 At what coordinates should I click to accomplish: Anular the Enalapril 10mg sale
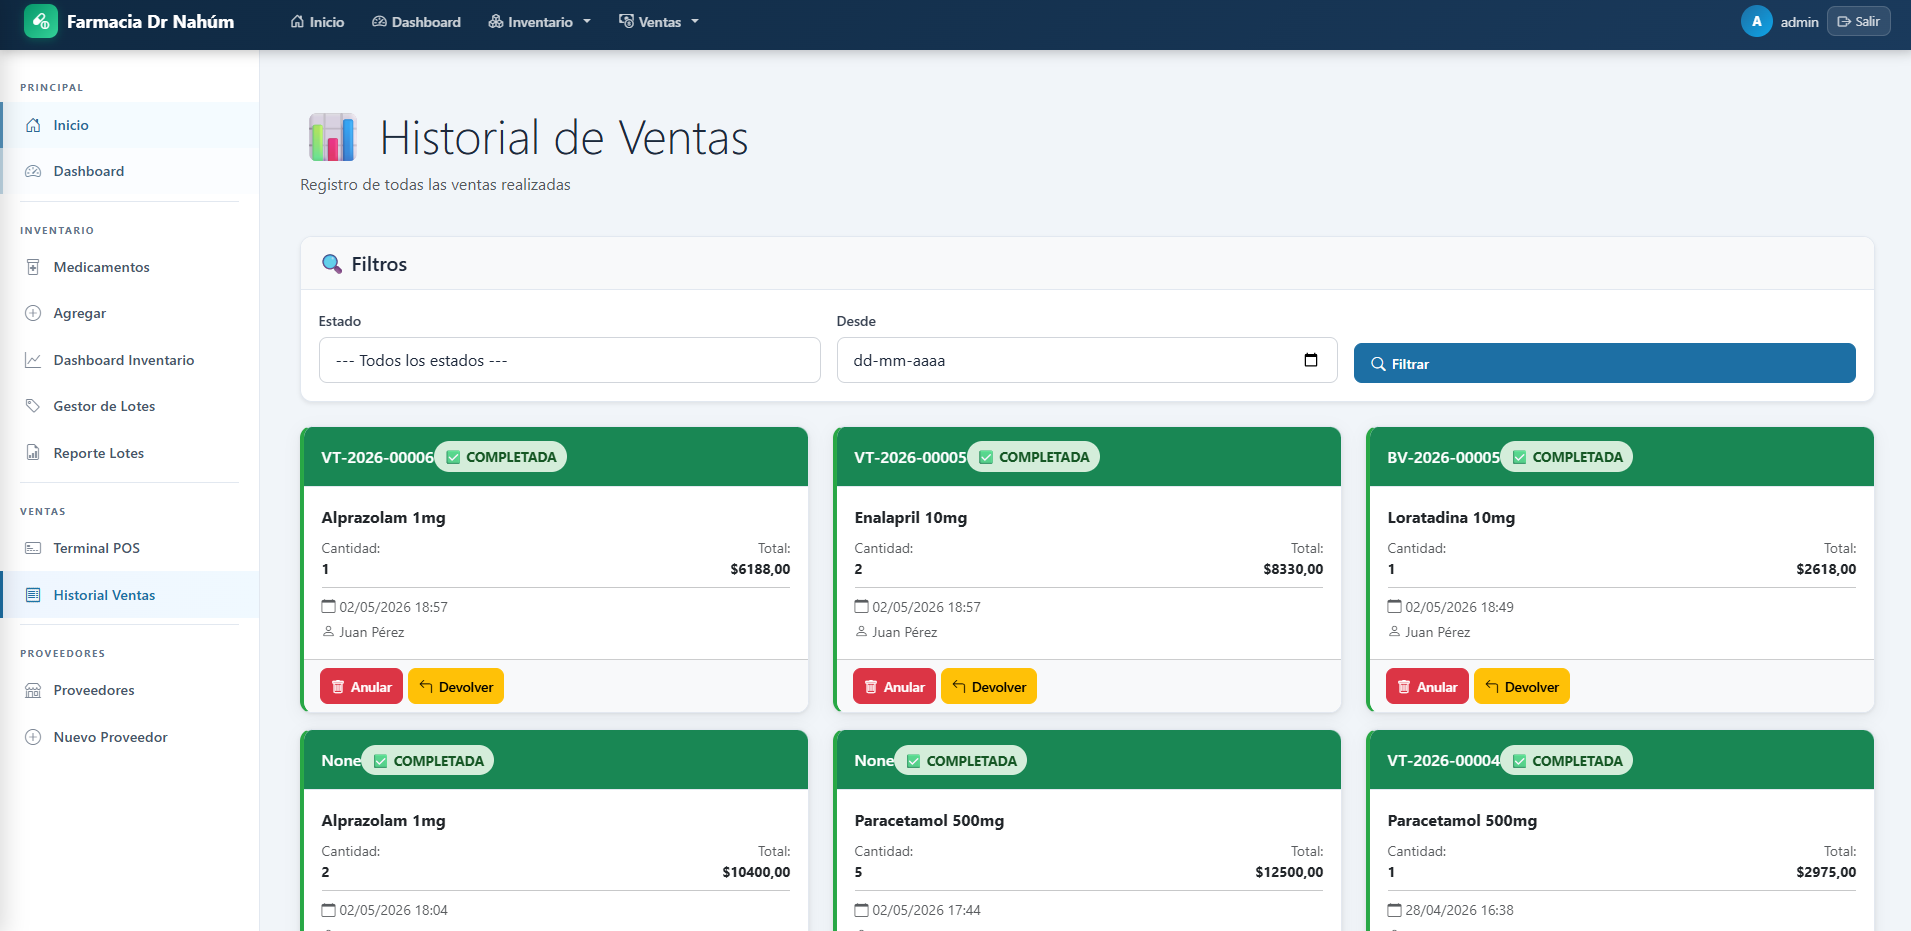(x=894, y=686)
